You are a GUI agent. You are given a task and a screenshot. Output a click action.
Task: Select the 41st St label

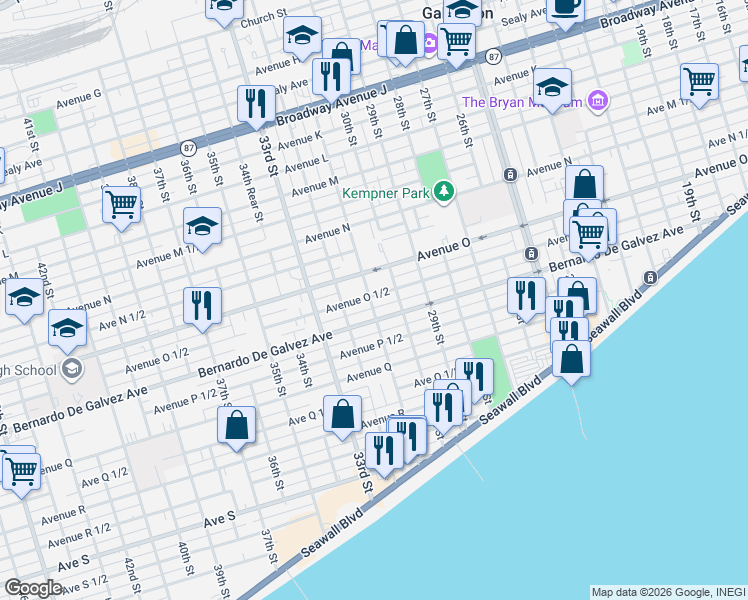pos(31,135)
